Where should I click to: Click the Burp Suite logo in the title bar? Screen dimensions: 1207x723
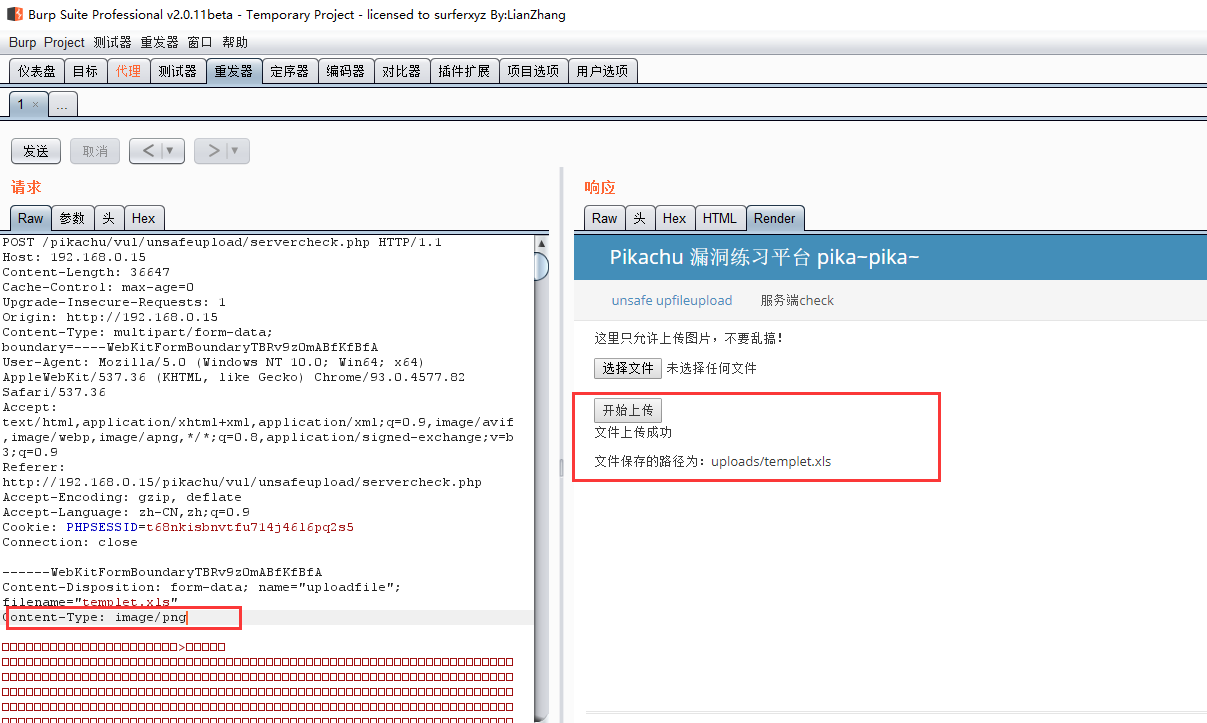[x=15, y=14]
